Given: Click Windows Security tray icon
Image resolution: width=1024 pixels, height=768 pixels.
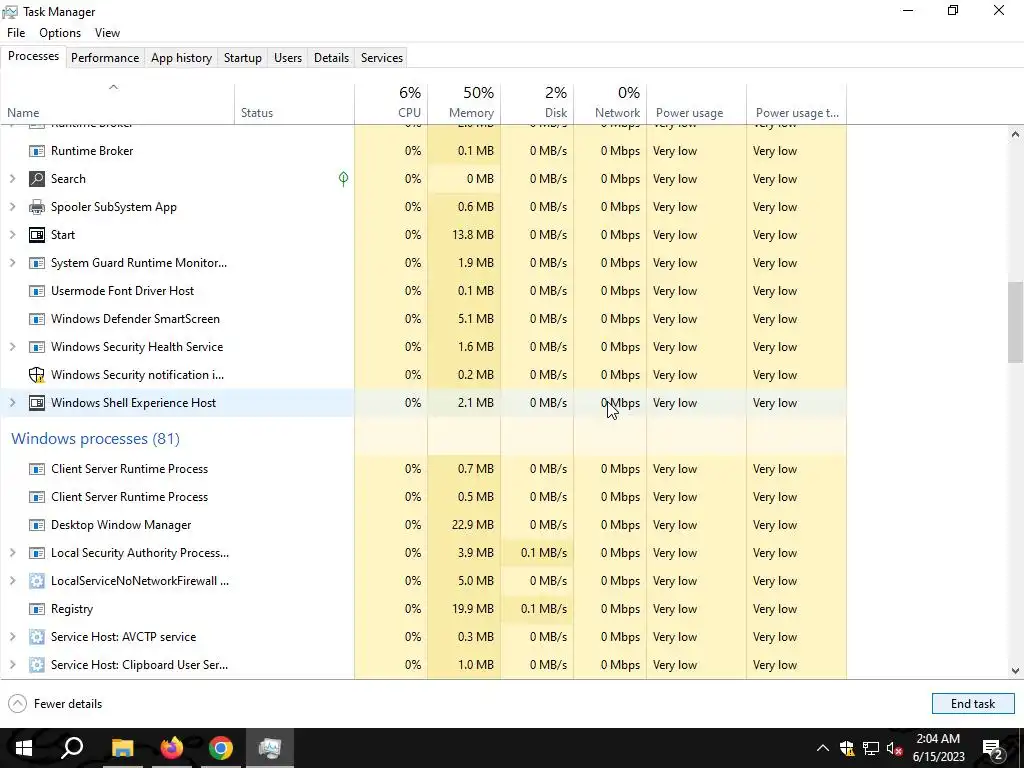Looking at the screenshot, I should tap(847, 748).
